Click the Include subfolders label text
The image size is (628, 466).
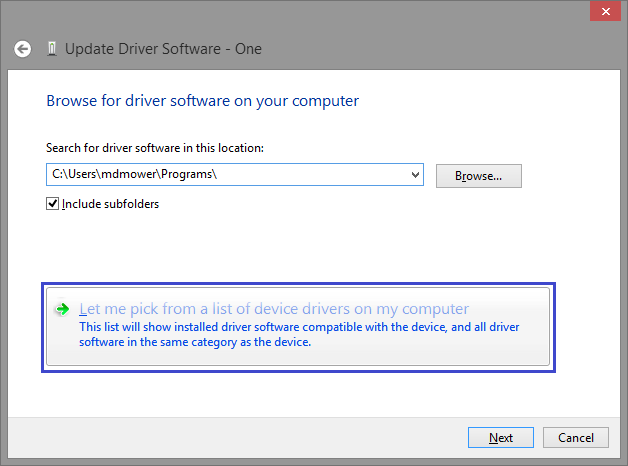[x=111, y=204]
